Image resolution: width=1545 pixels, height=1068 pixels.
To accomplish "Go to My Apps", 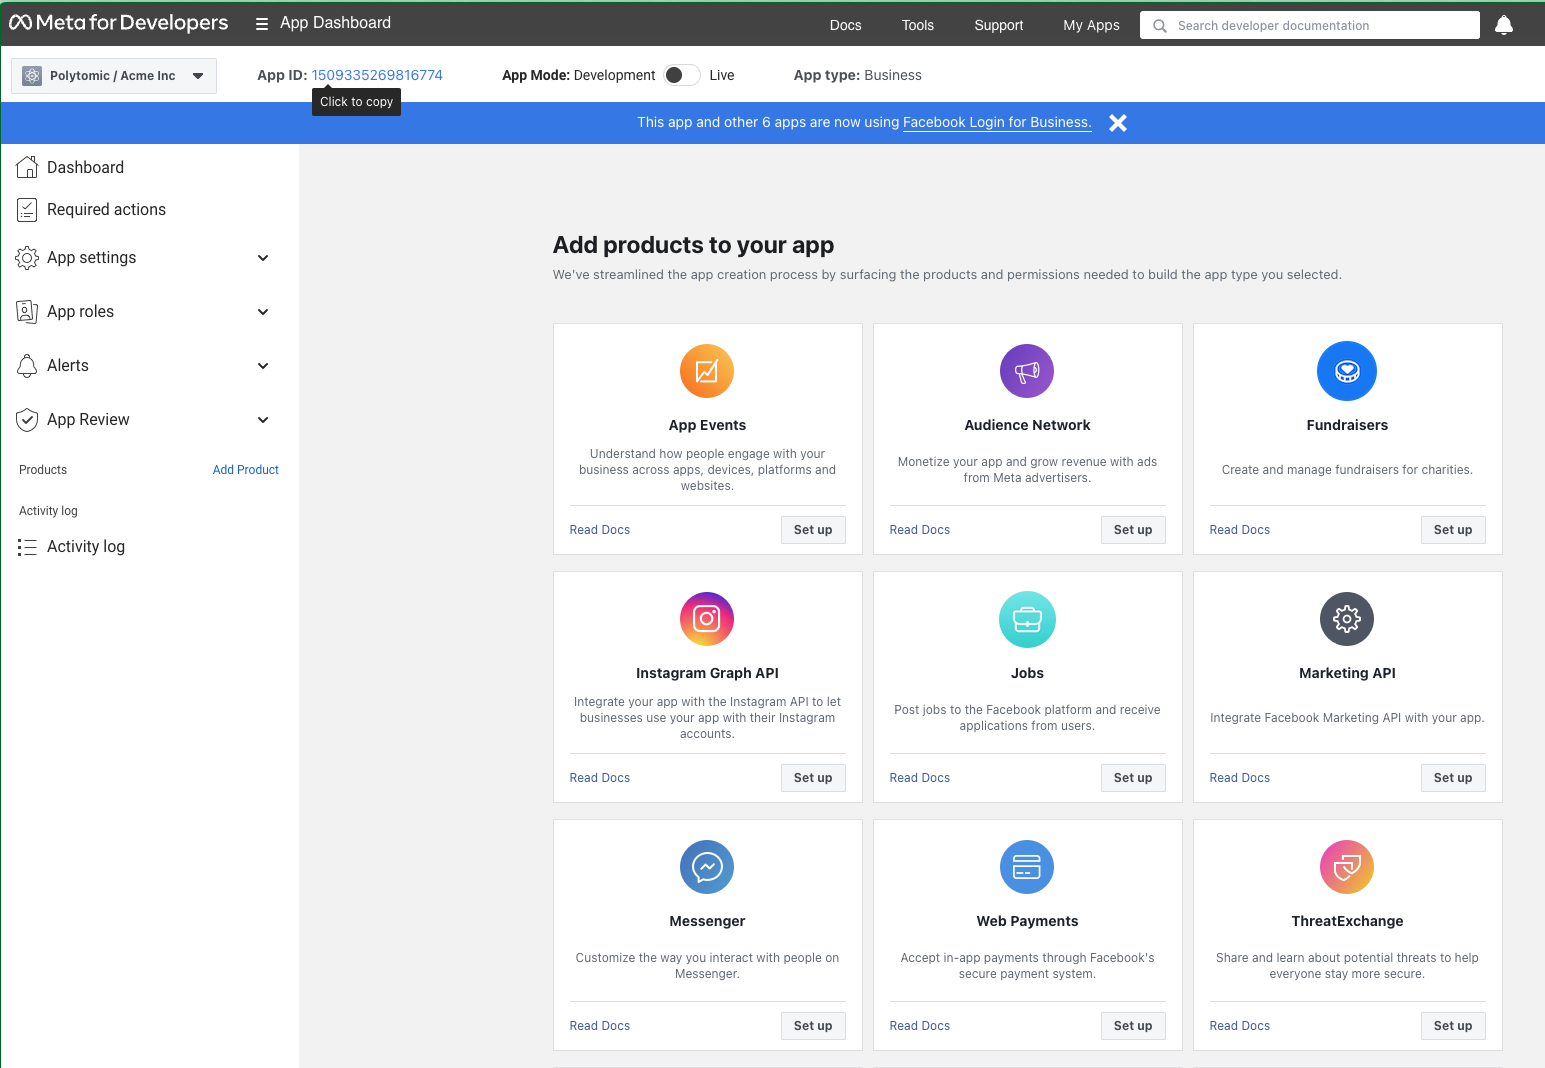I will click(1091, 25).
